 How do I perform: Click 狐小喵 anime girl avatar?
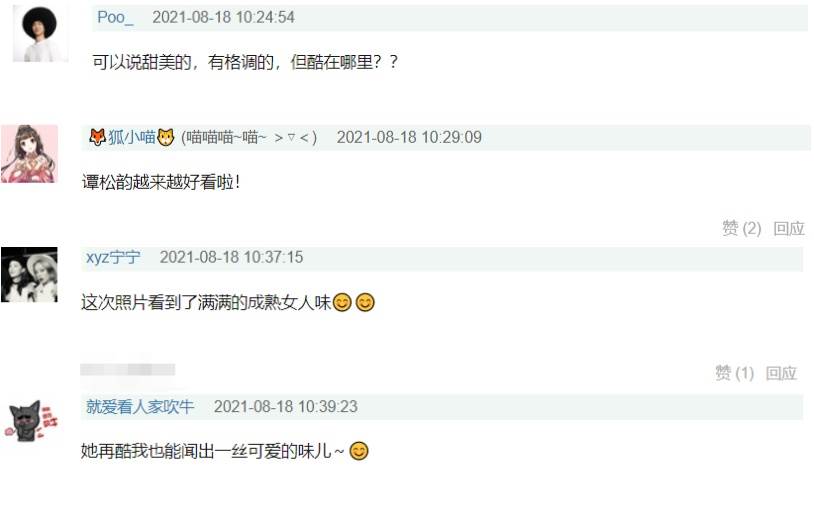(x=29, y=154)
